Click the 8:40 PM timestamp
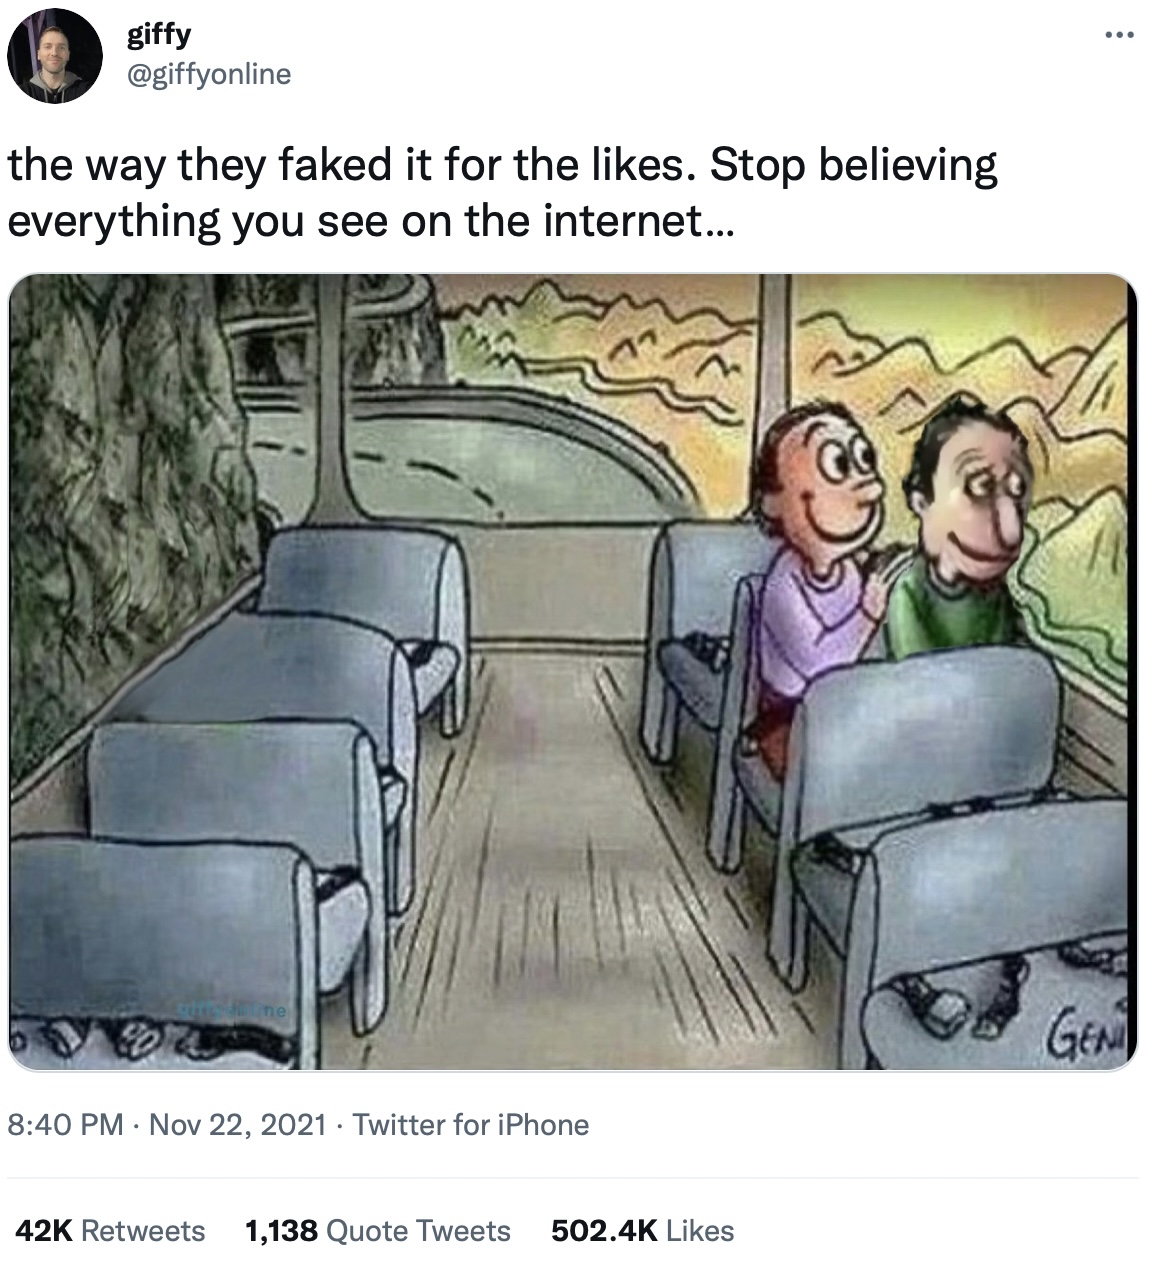Image resolution: width=1156 pixels, height=1272 pixels. [x=65, y=1125]
